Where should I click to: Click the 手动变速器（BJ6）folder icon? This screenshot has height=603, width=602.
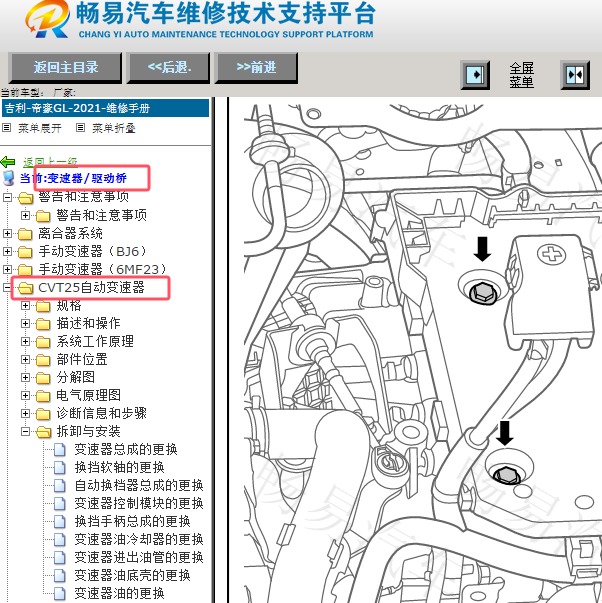[25, 252]
